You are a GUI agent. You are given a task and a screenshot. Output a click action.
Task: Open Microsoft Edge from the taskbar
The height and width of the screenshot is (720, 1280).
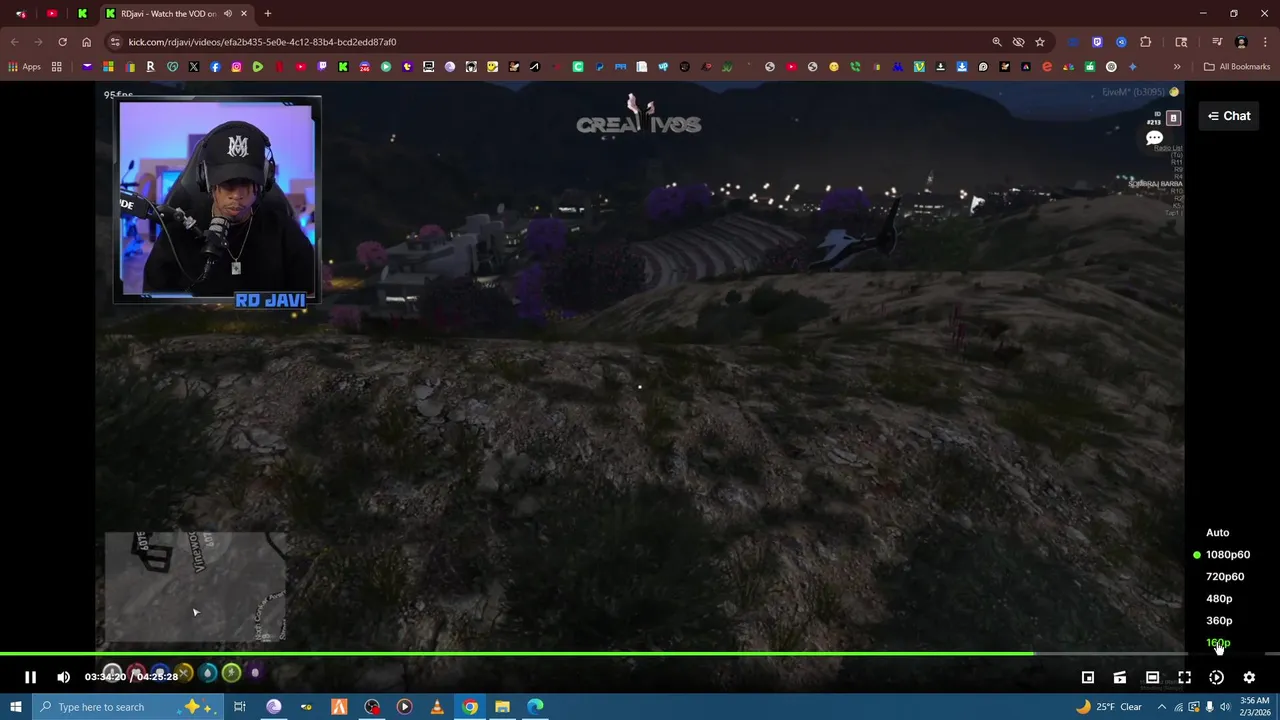(x=535, y=707)
